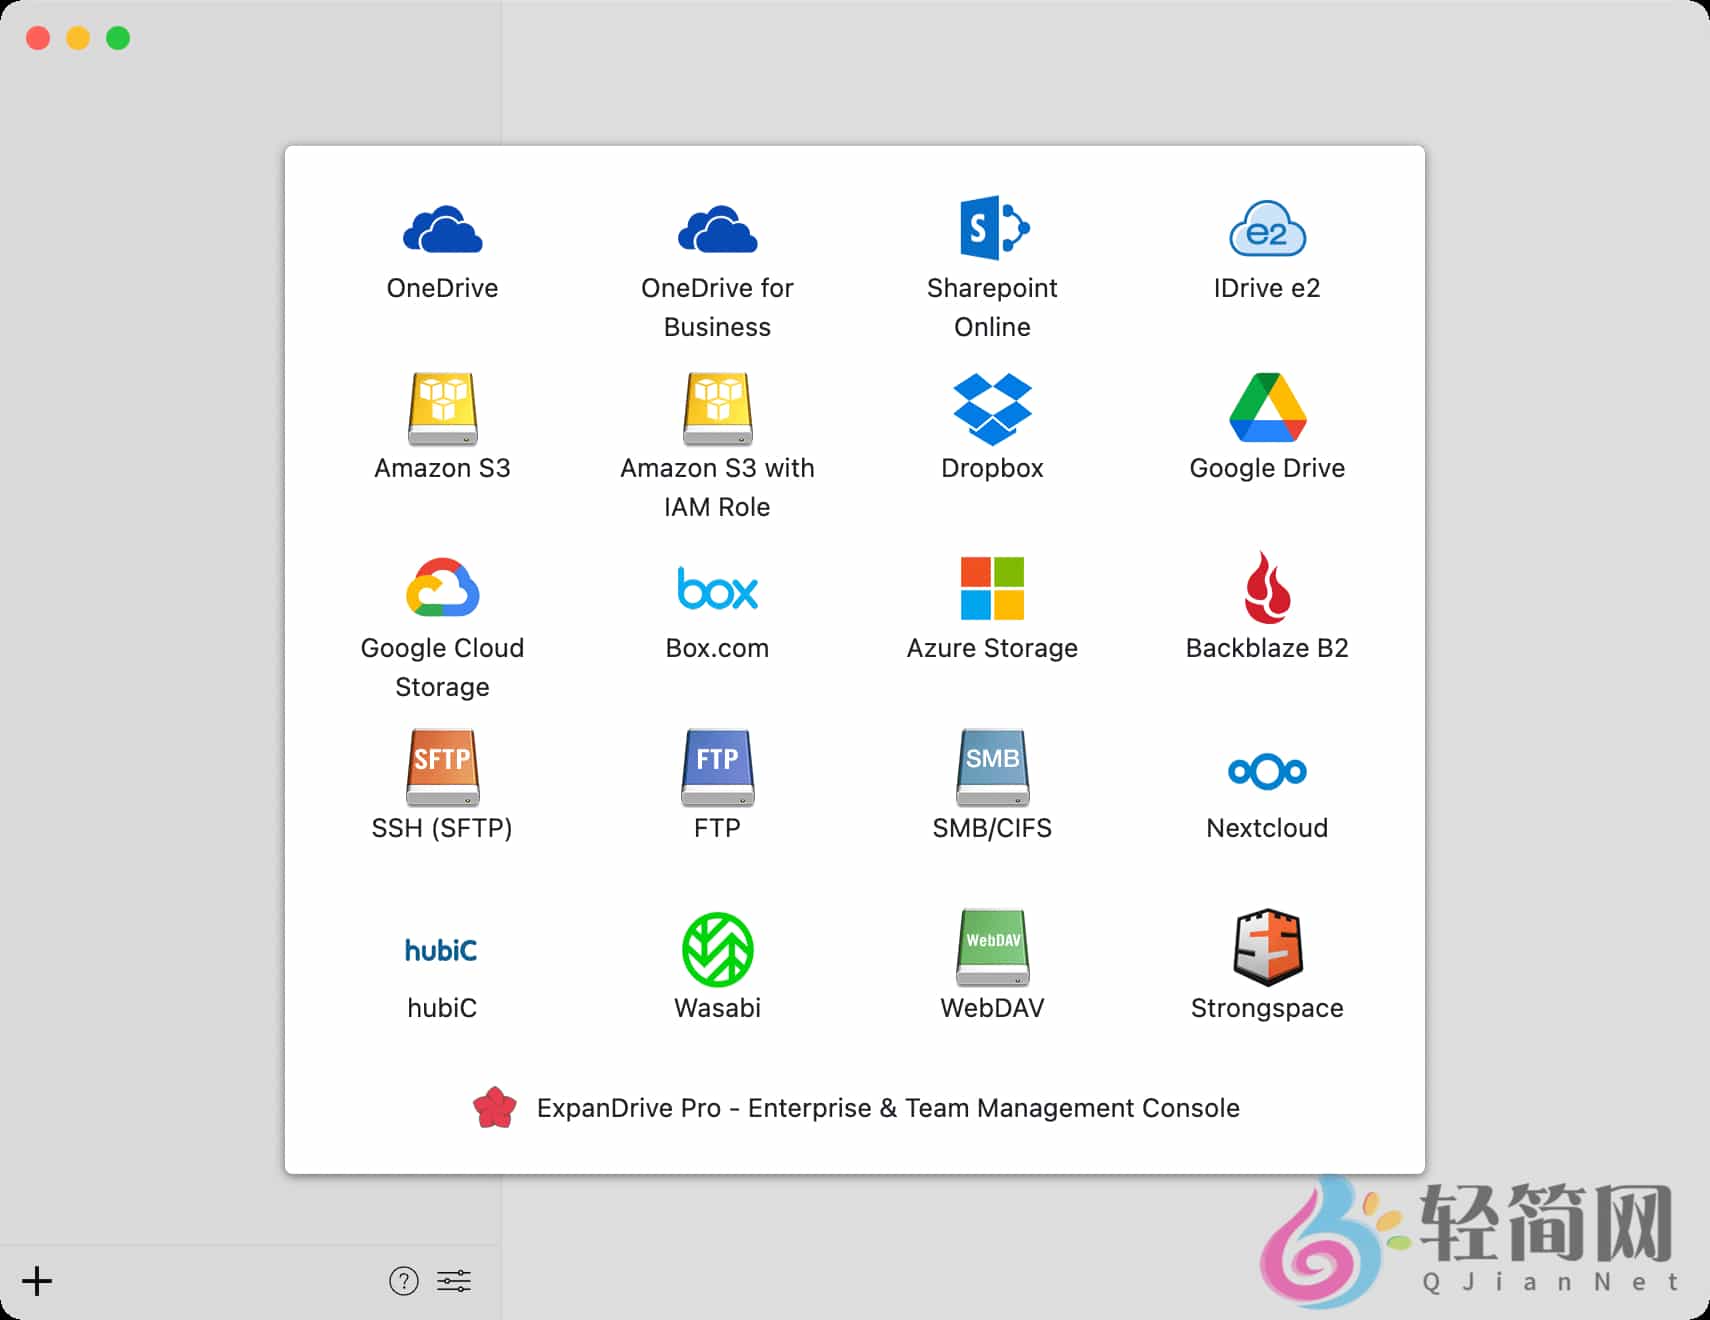Select the OneDrive cloud icon
This screenshot has height=1320, width=1710.
coord(442,229)
